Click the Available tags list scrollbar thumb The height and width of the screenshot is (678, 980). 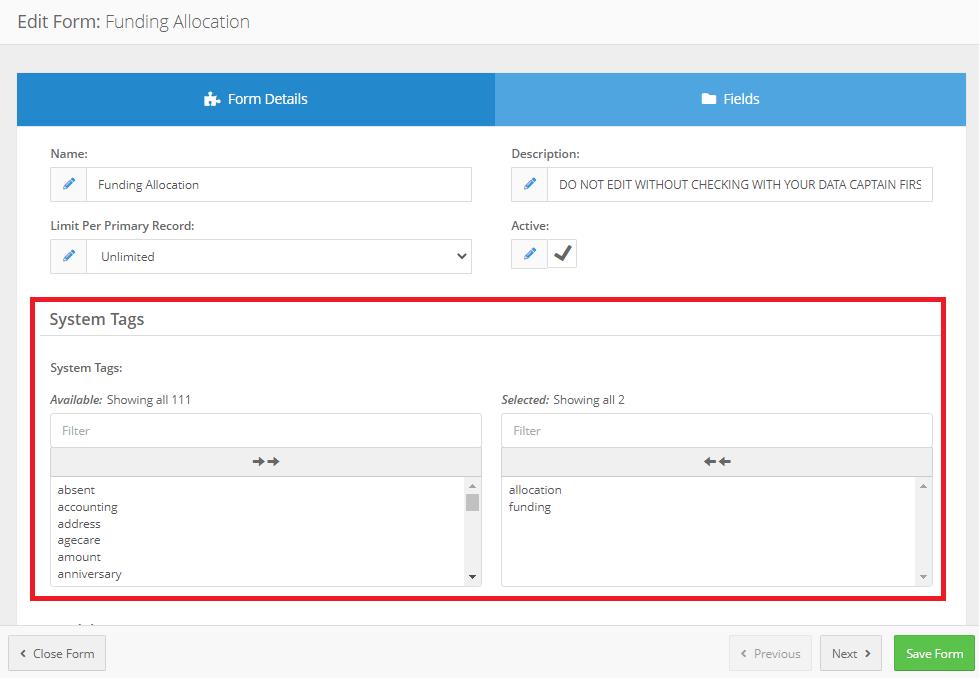tap(472, 502)
